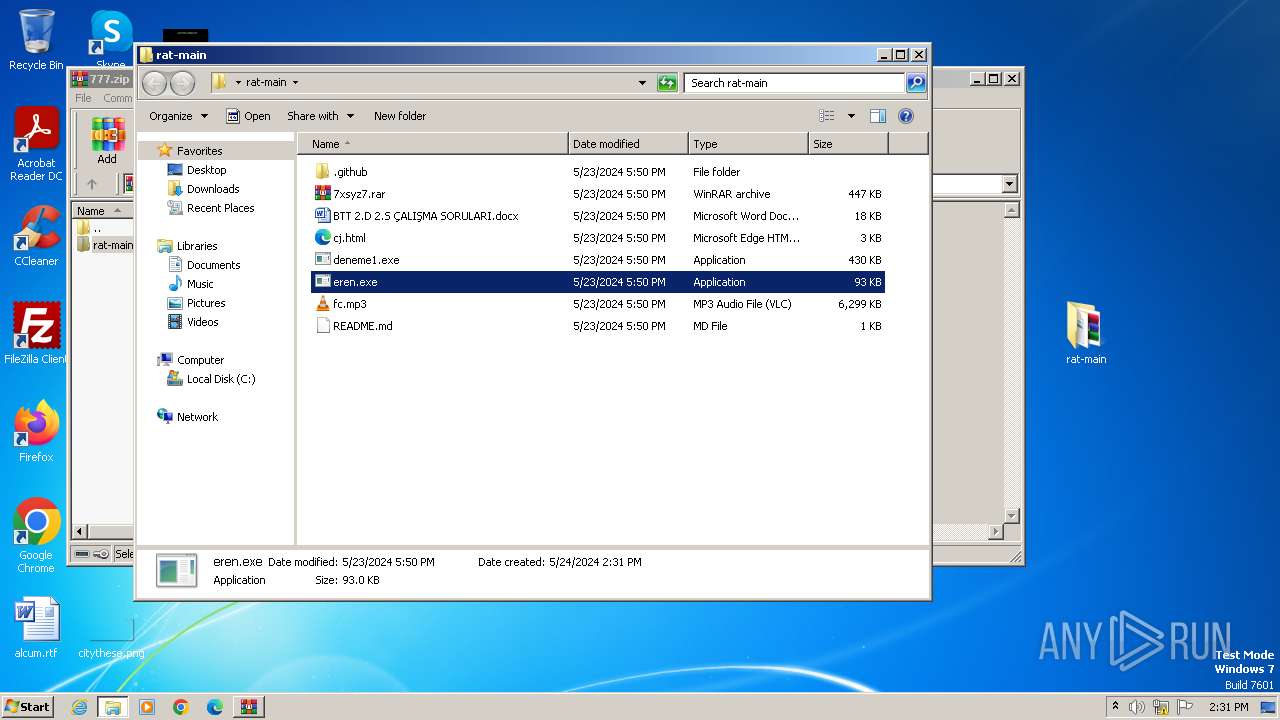Click the Back navigation arrow in Explorer
This screenshot has width=1280, height=720.
click(154, 83)
